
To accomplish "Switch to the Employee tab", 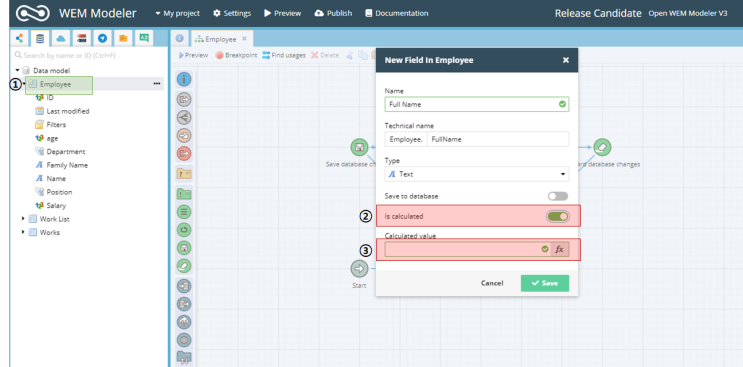I will [x=221, y=39].
